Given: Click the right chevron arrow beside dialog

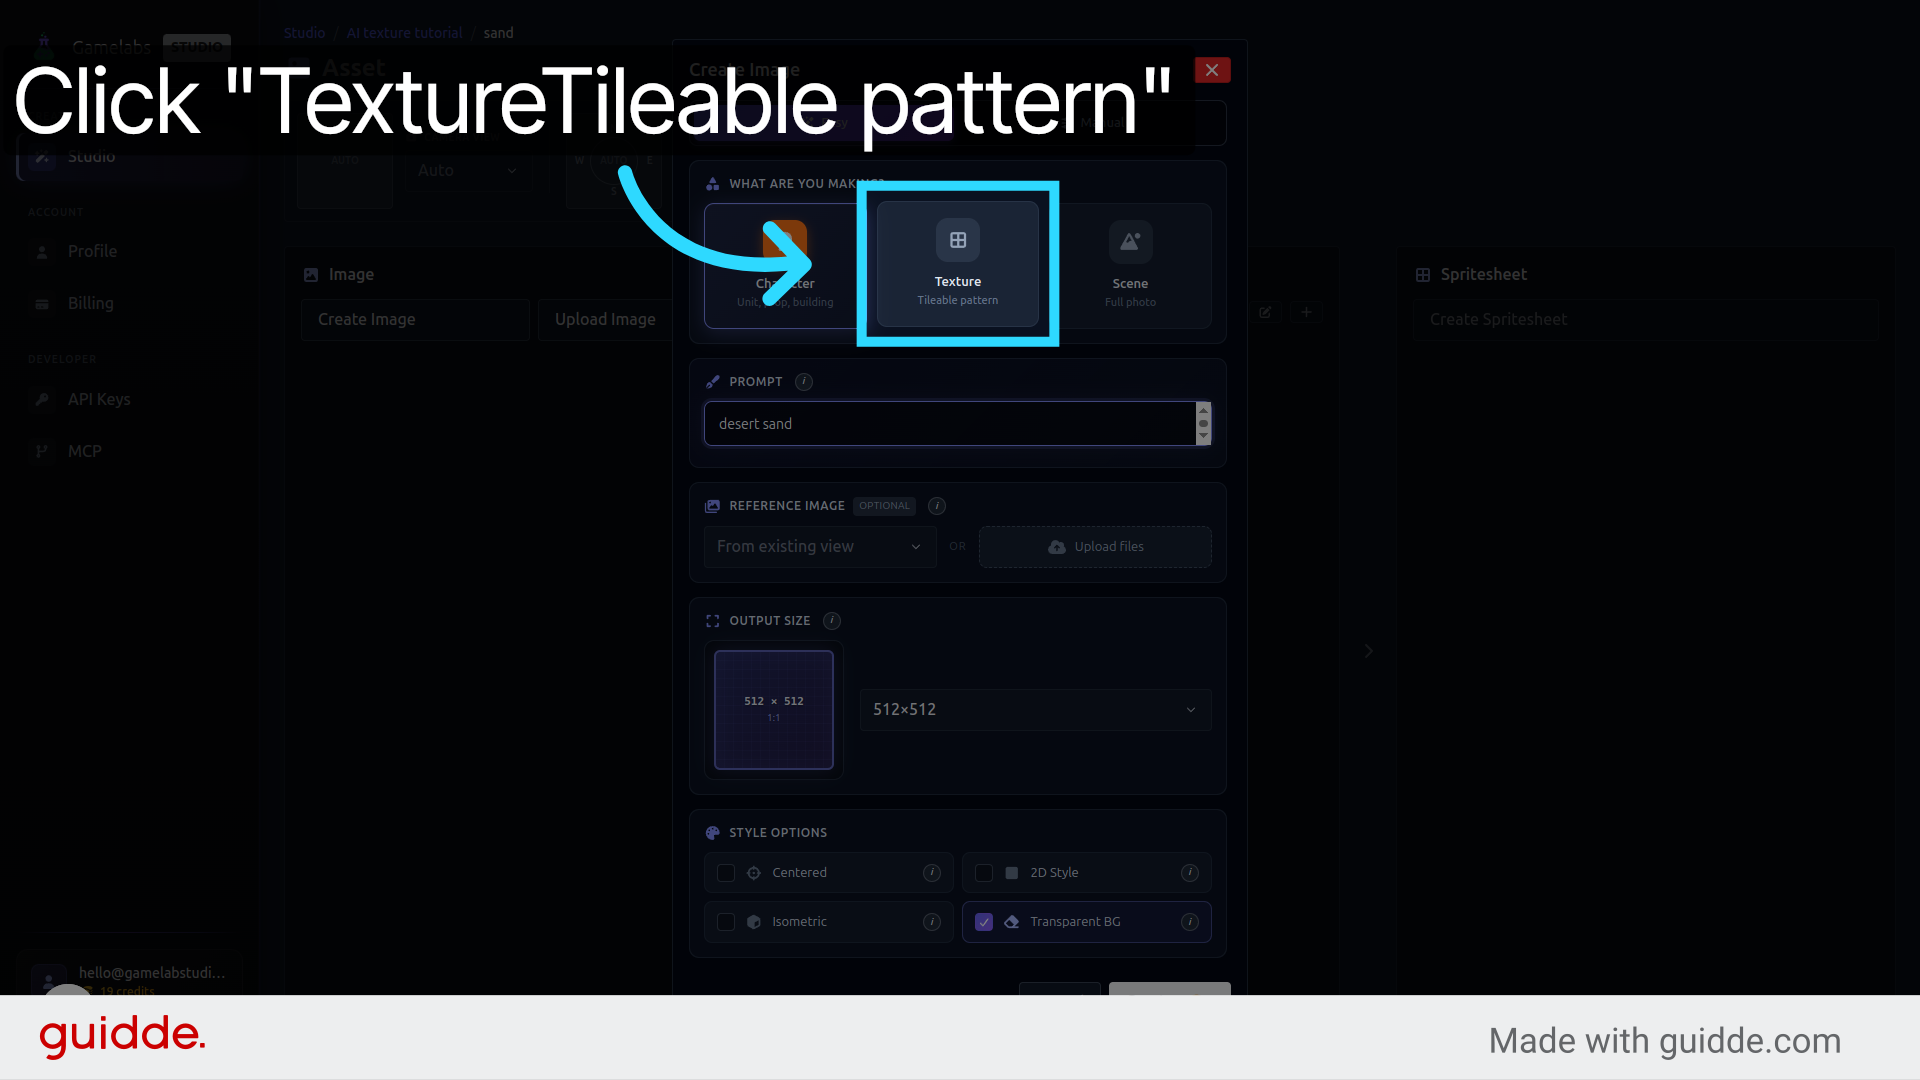Looking at the screenshot, I should (x=1369, y=651).
